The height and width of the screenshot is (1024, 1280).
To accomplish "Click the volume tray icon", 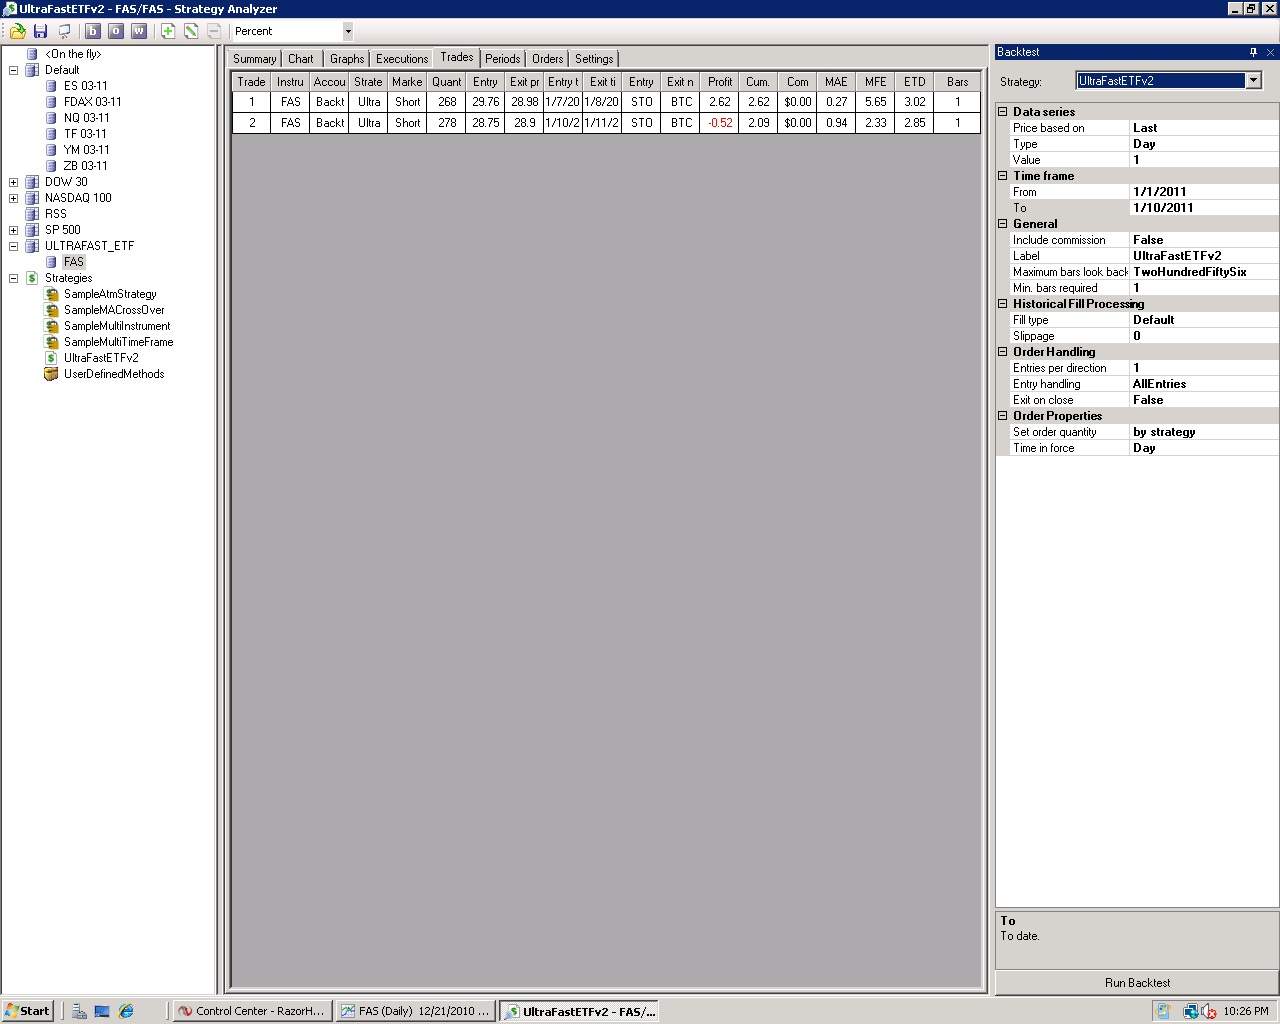I will (1209, 1011).
